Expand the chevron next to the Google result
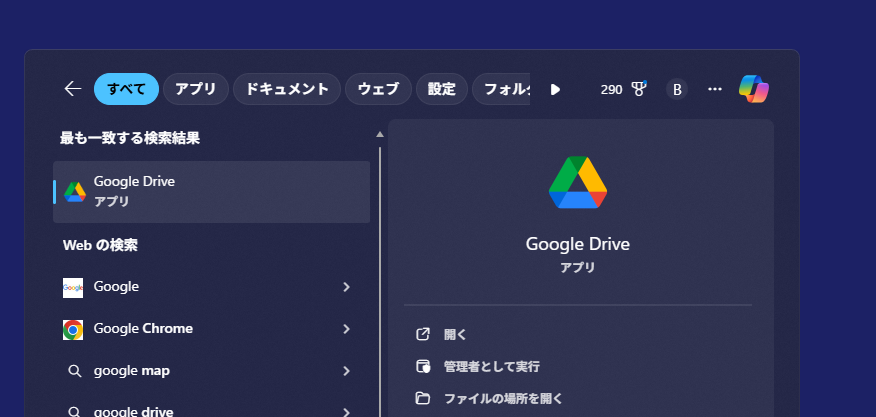The width and height of the screenshot is (876, 417). click(346, 287)
